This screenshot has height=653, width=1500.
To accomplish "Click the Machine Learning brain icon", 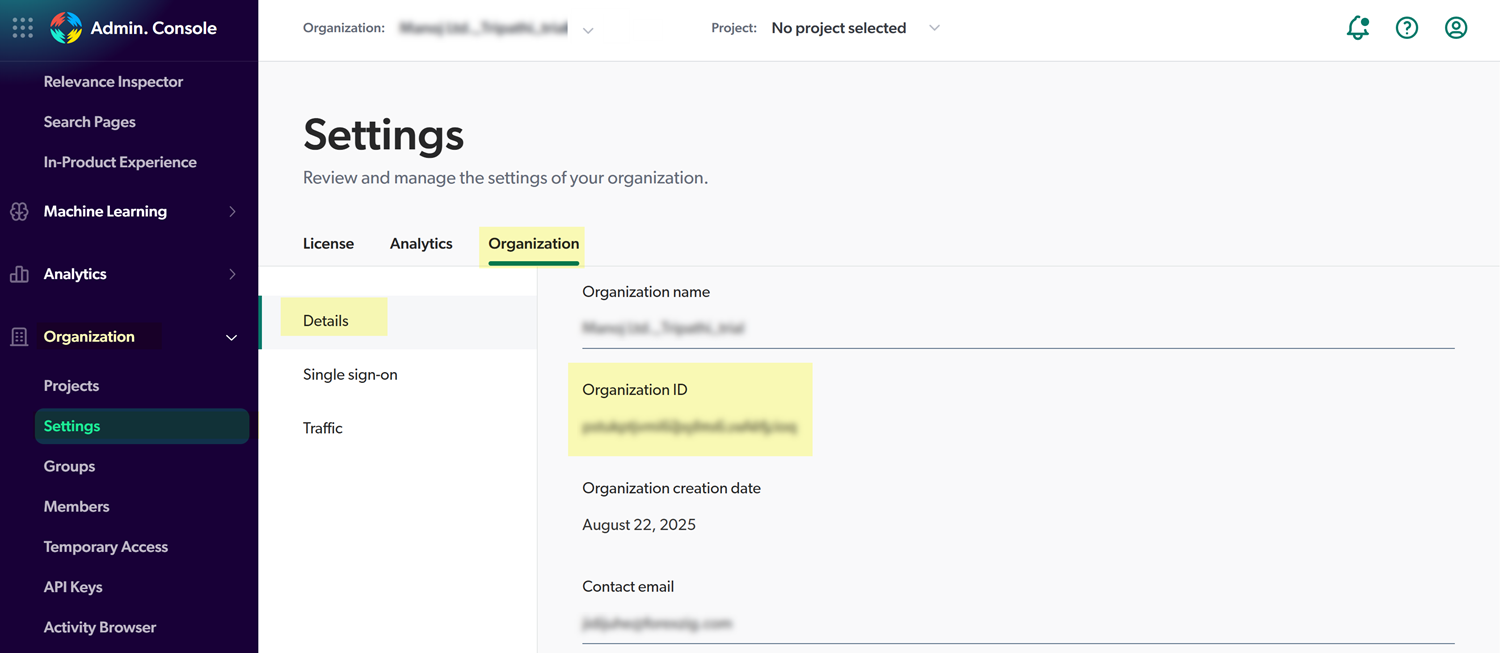I will 19,212.
